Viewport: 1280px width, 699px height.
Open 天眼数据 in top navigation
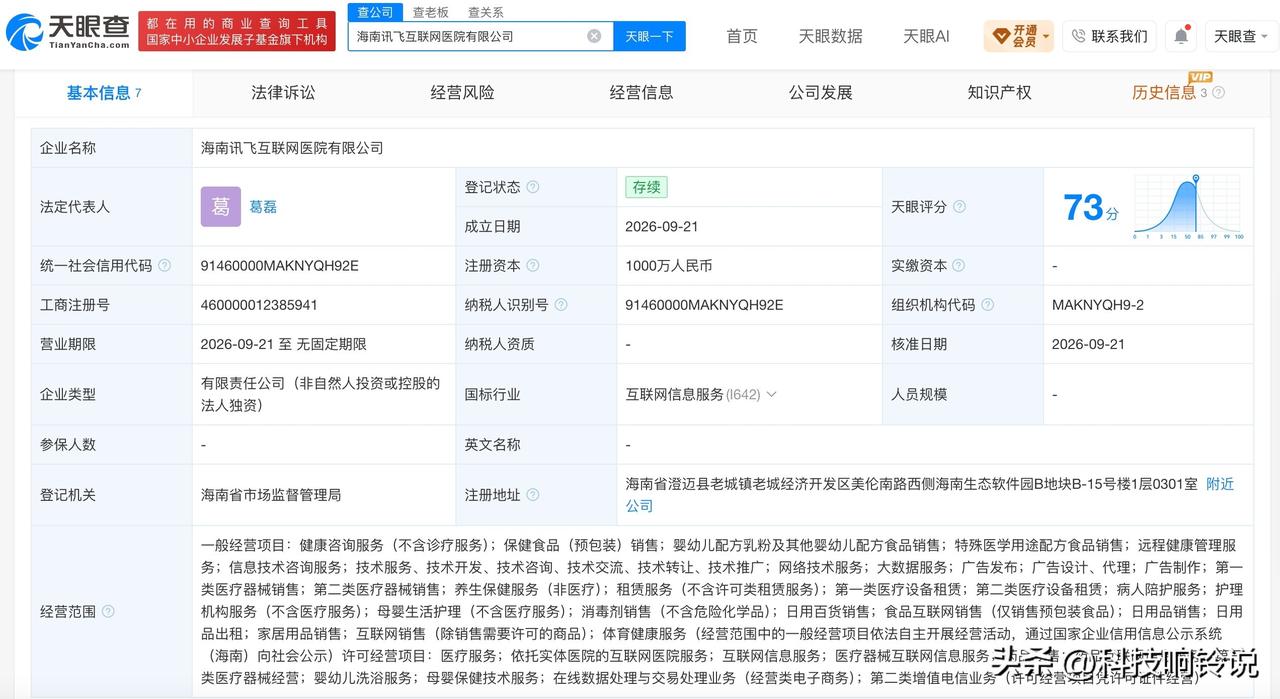830,36
